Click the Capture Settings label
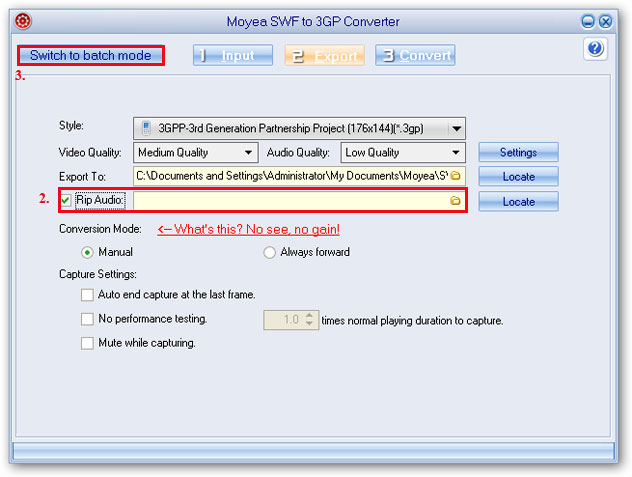Screen dimensions: 632x477 coord(98,274)
